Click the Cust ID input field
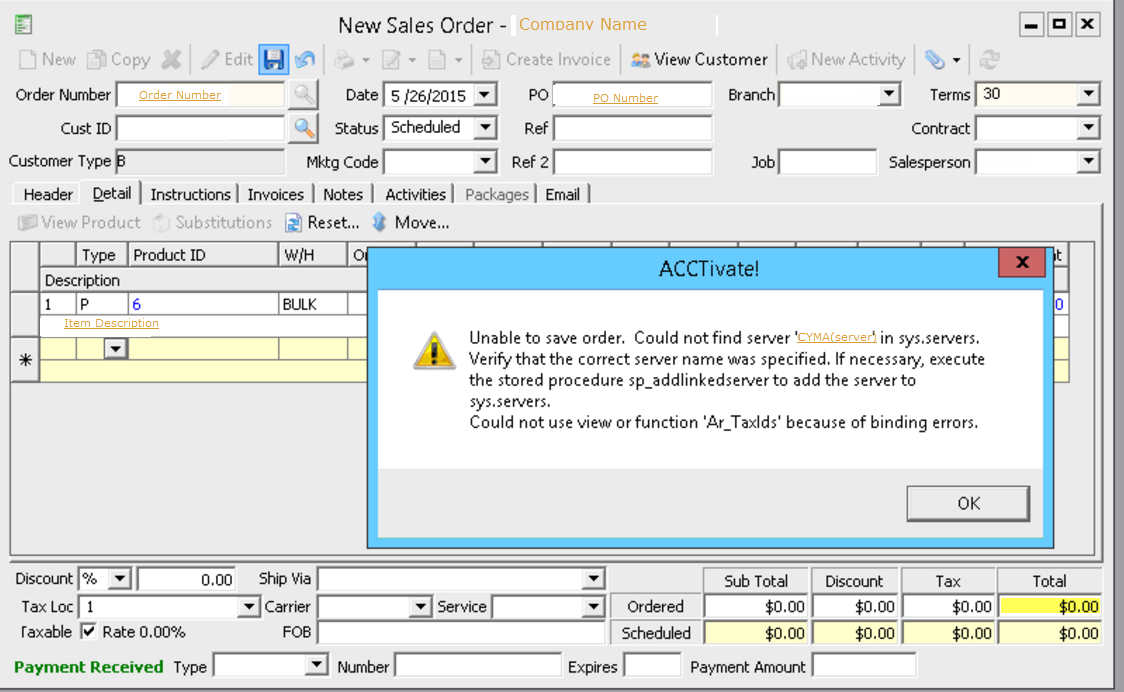 [x=201, y=128]
